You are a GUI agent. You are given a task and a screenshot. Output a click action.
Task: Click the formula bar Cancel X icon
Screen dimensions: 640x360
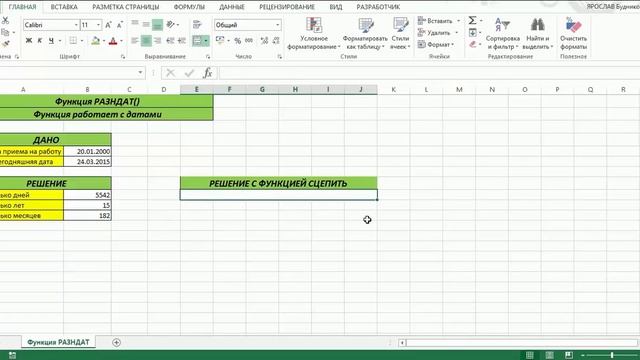pos(171,73)
